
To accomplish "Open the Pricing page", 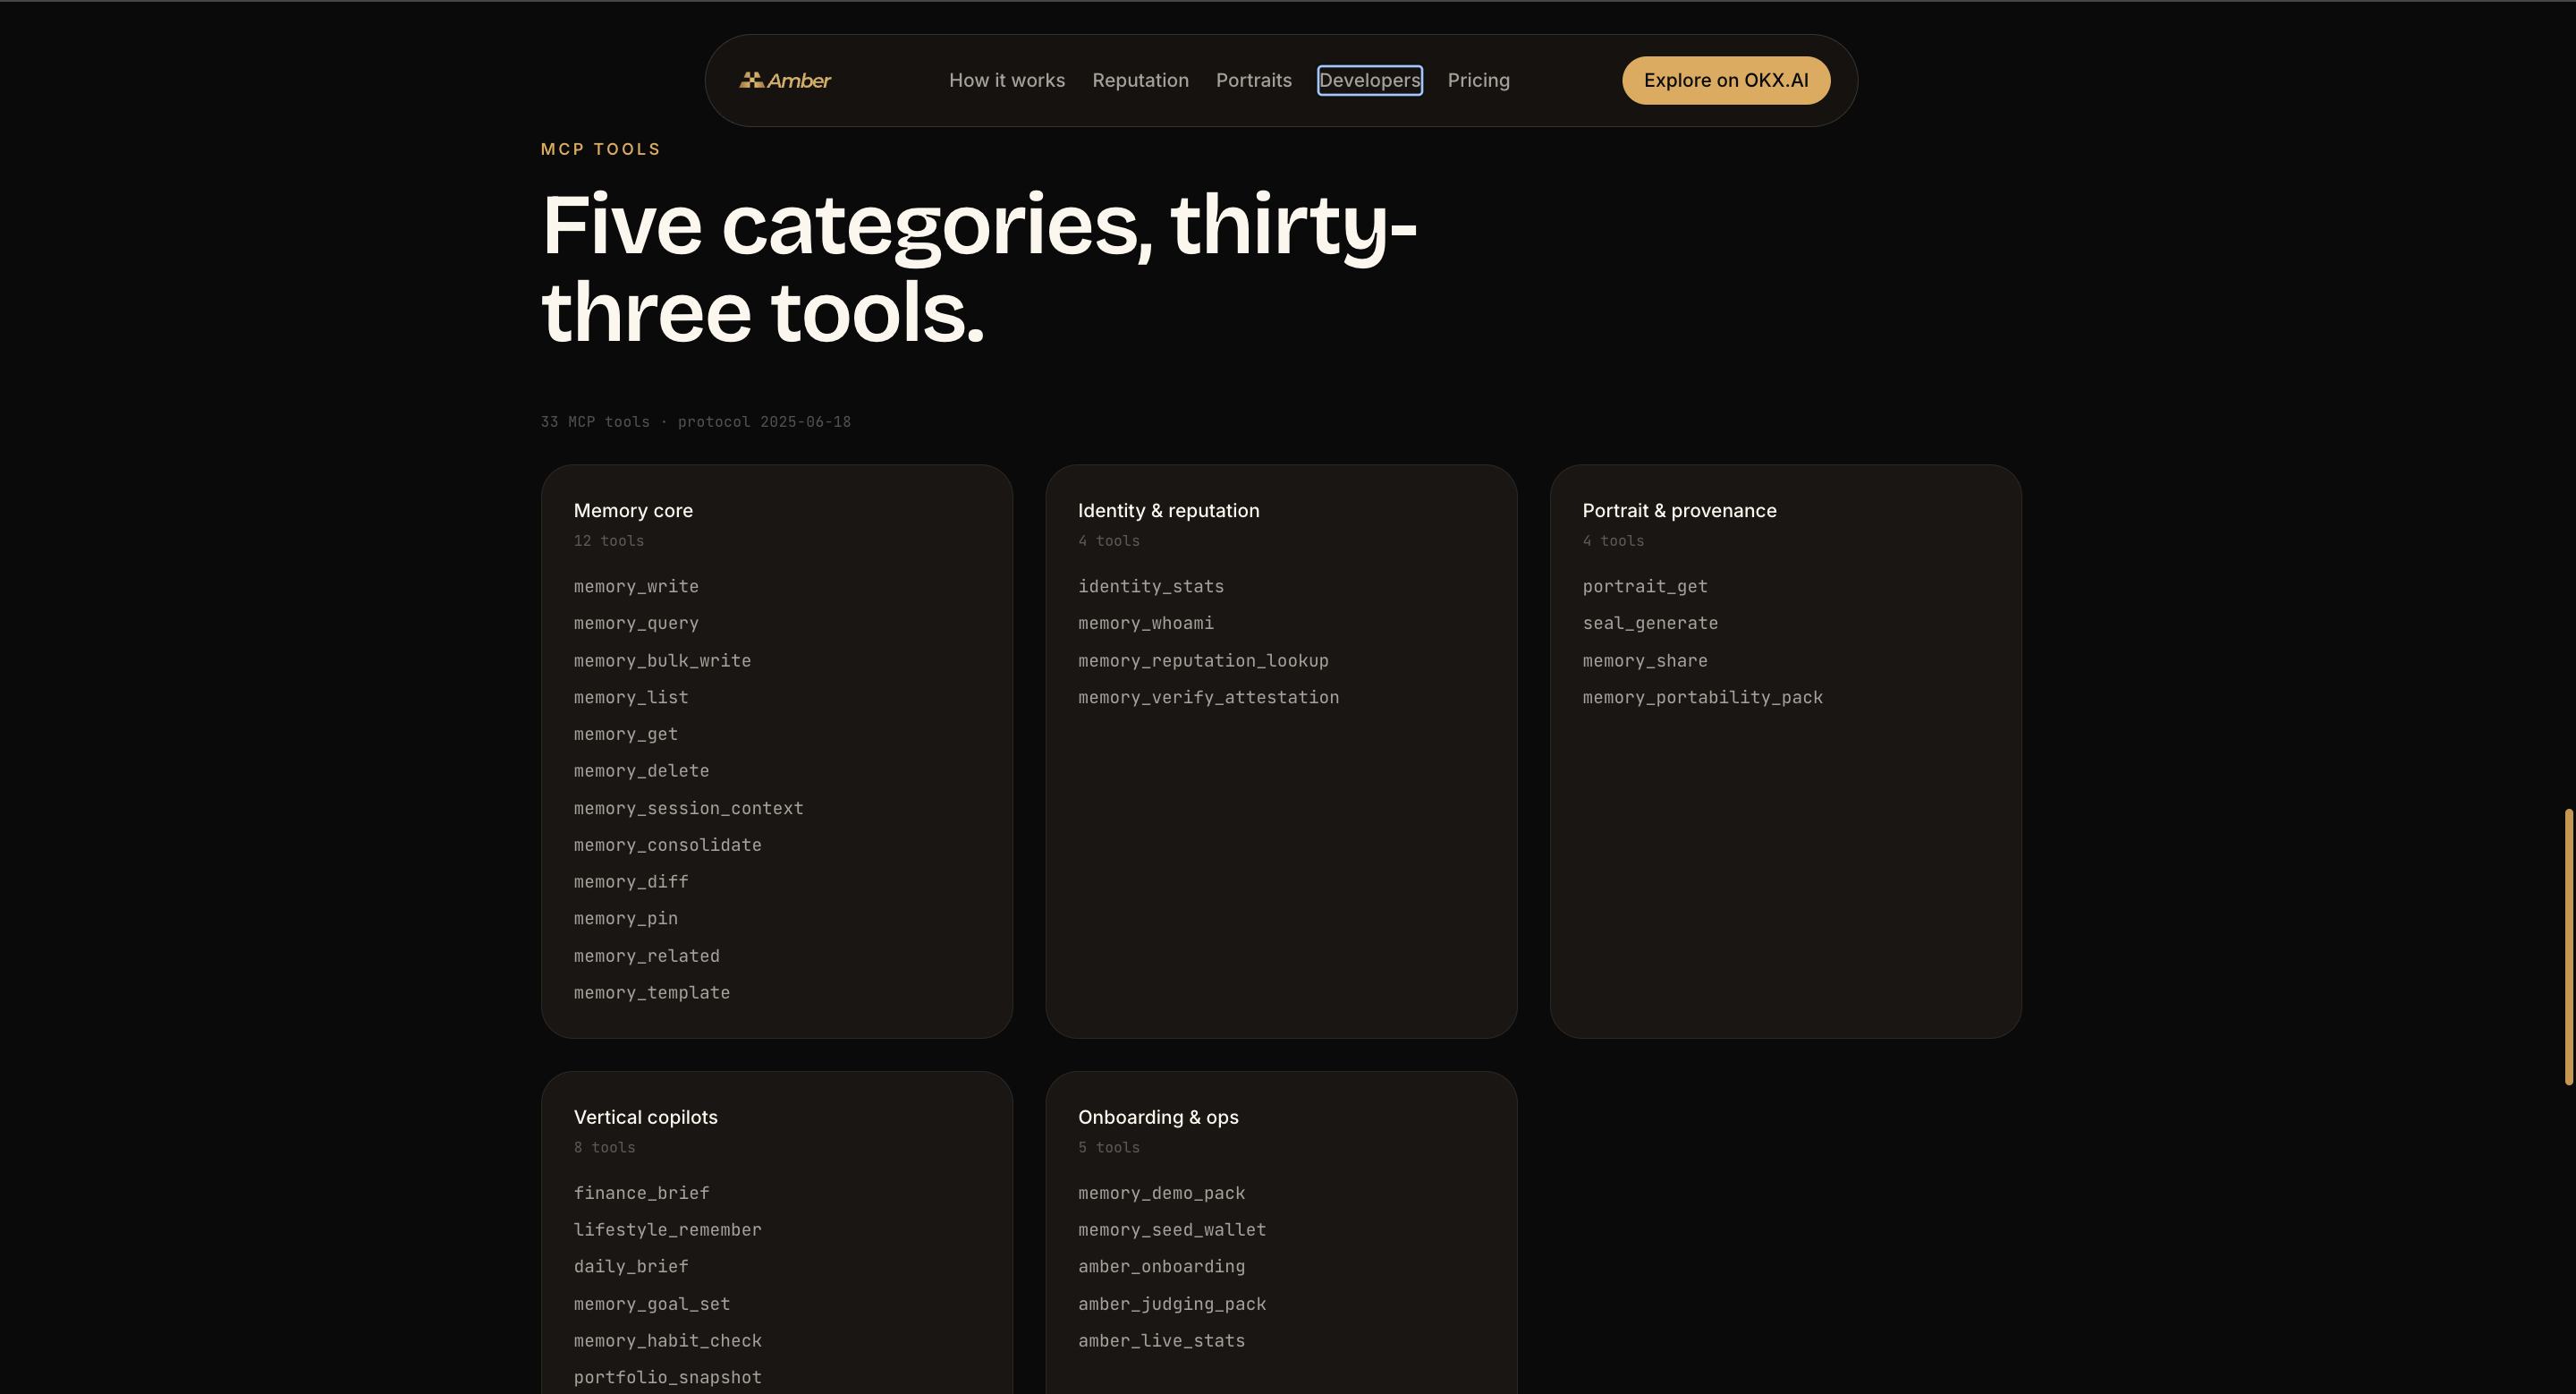I will 1478,80.
